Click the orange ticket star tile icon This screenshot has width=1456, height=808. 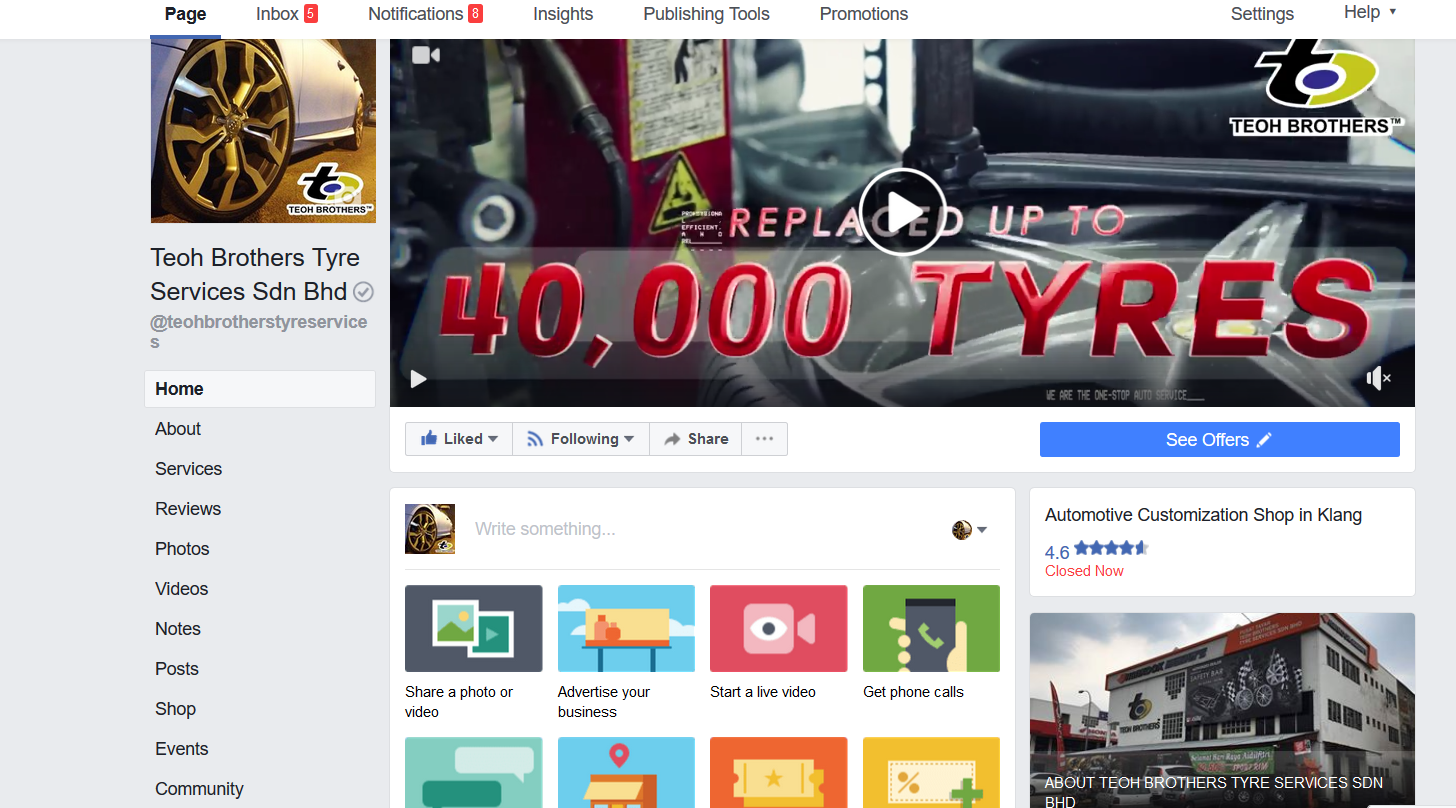point(778,772)
